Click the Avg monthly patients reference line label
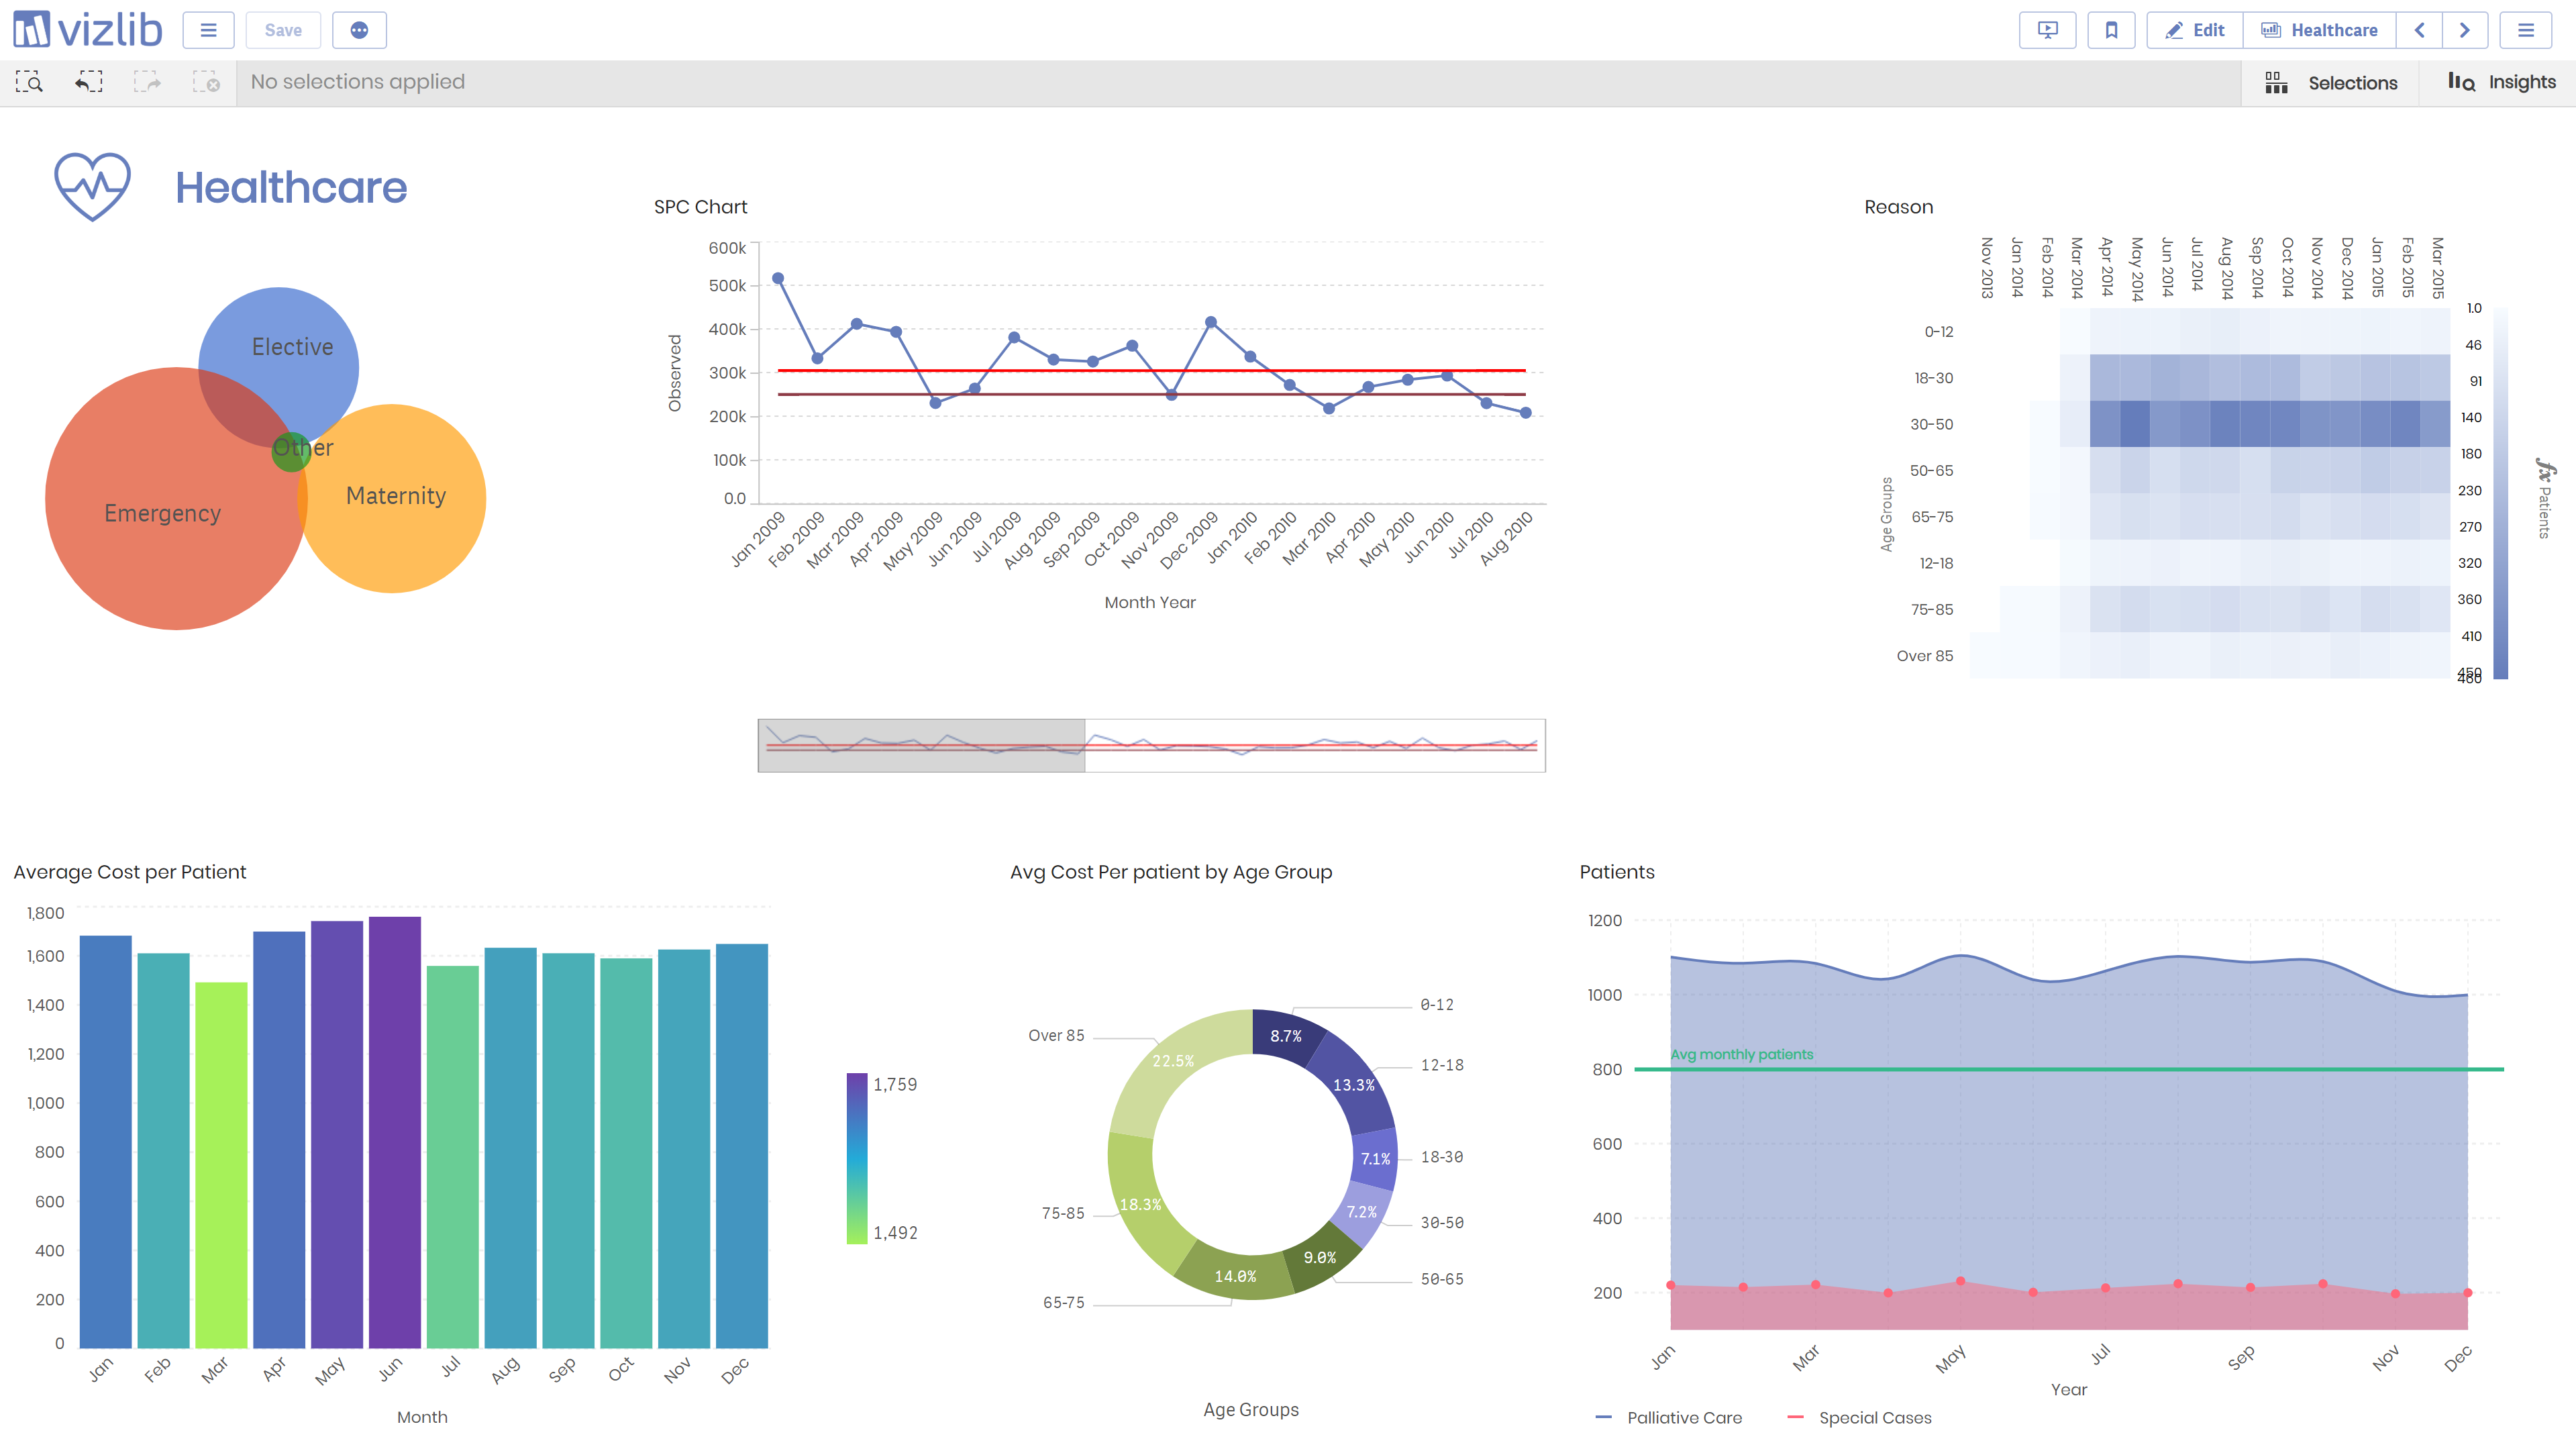The height and width of the screenshot is (1449, 2576). [x=1741, y=1054]
